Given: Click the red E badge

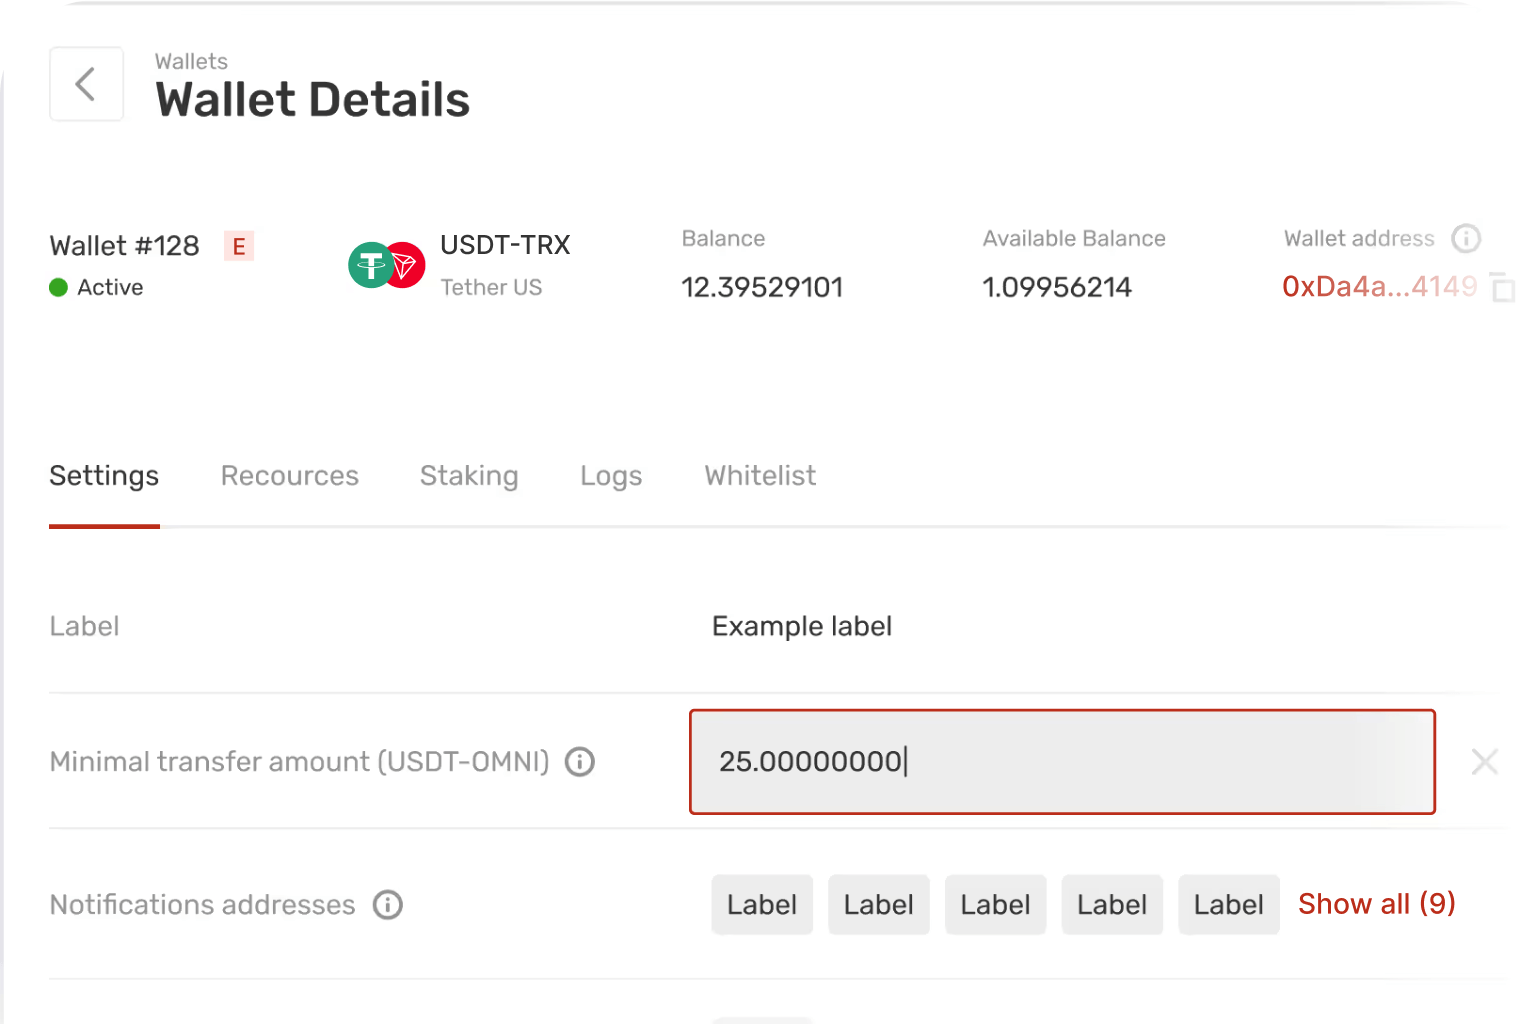Looking at the screenshot, I should tap(239, 246).
